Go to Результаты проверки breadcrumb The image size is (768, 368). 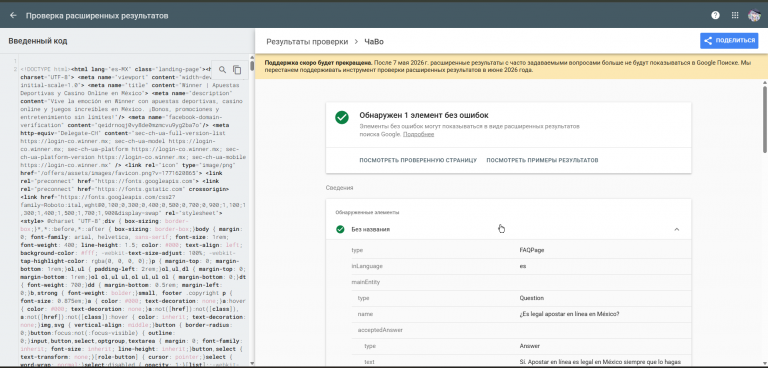coord(307,42)
